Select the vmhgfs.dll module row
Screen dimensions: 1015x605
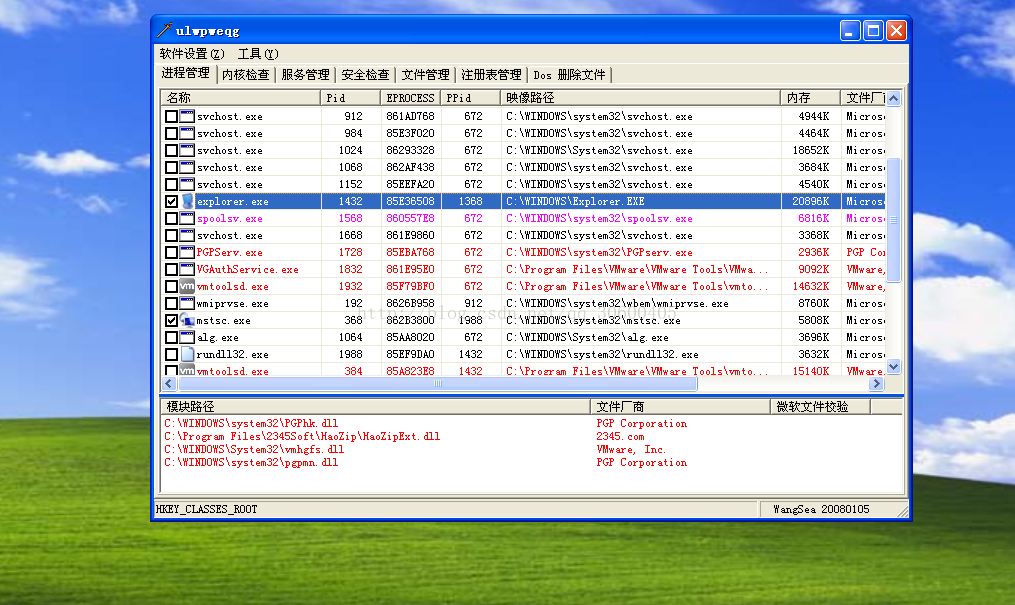(254, 449)
